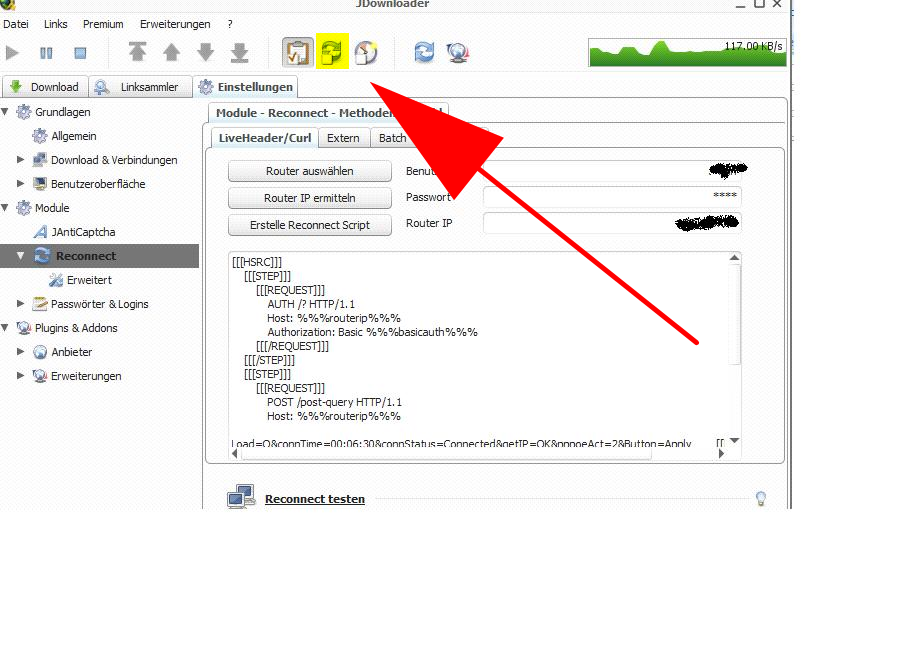Select Passwörter & Logins entry

click(x=99, y=304)
